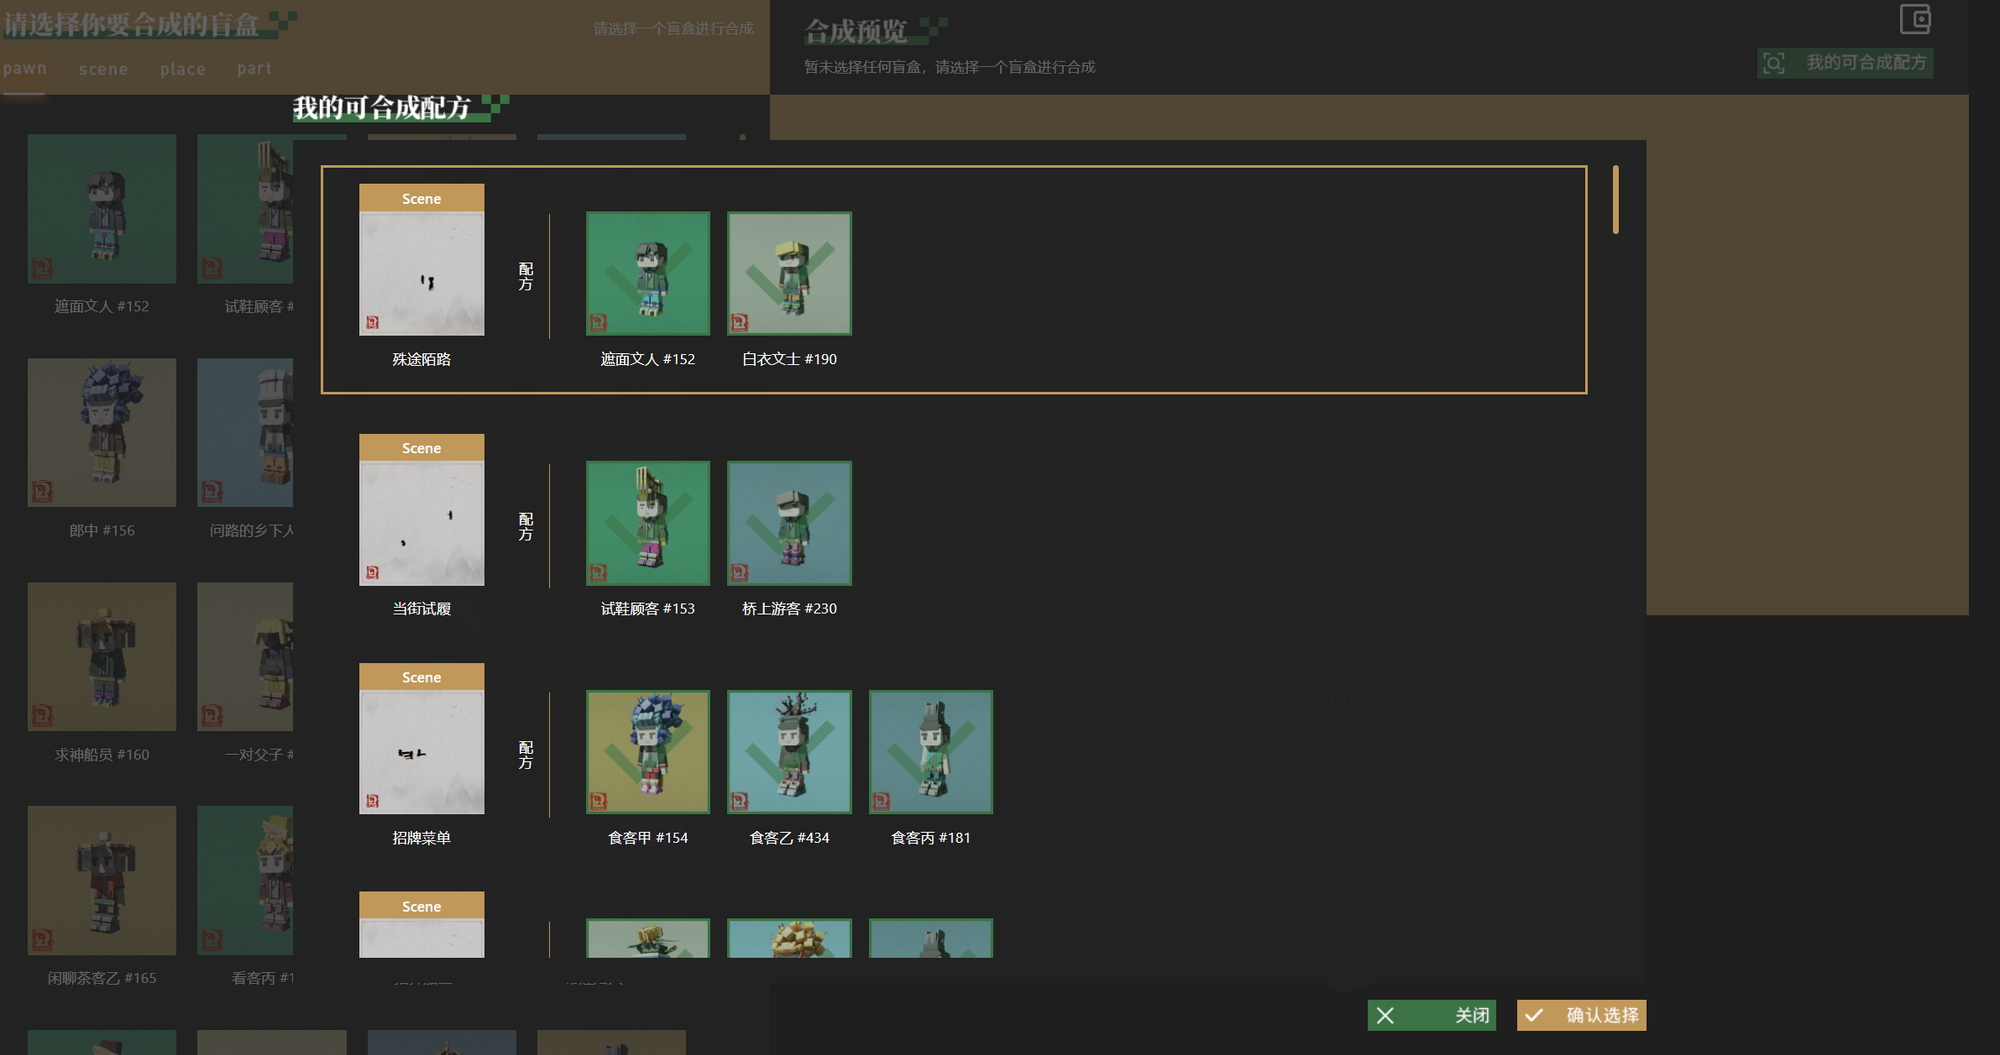Image resolution: width=2000 pixels, height=1055 pixels.
Task: Select the 食客甲 #154 character thumbnail
Action: [x=648, y=752]
